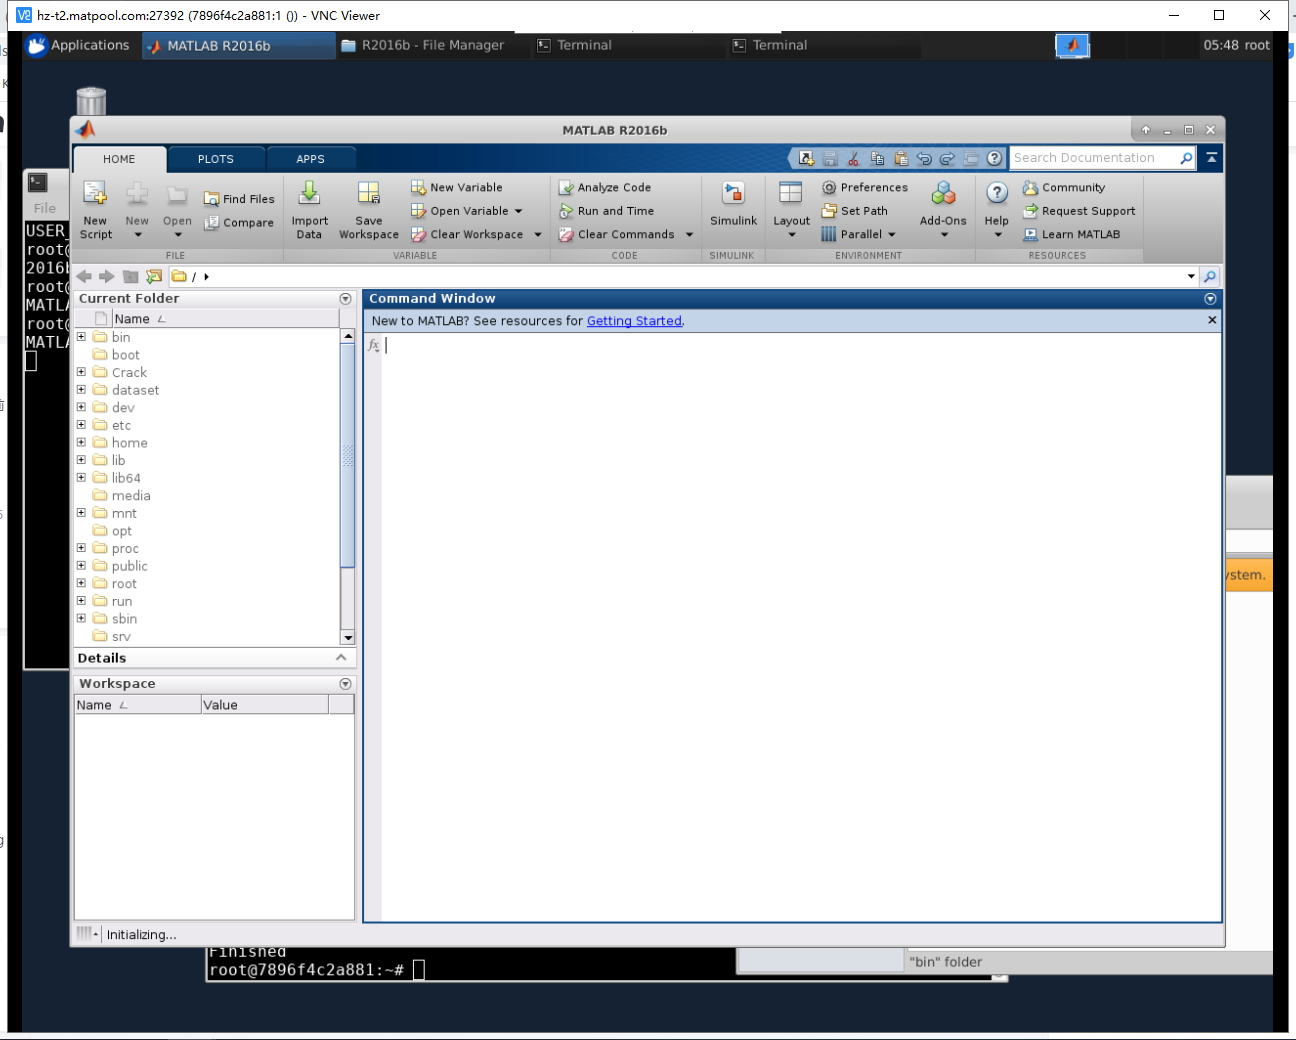The image size is (1296, 1040).
Task: Click the Copy icon in the quick access toolbar
Action: point(877,158)
